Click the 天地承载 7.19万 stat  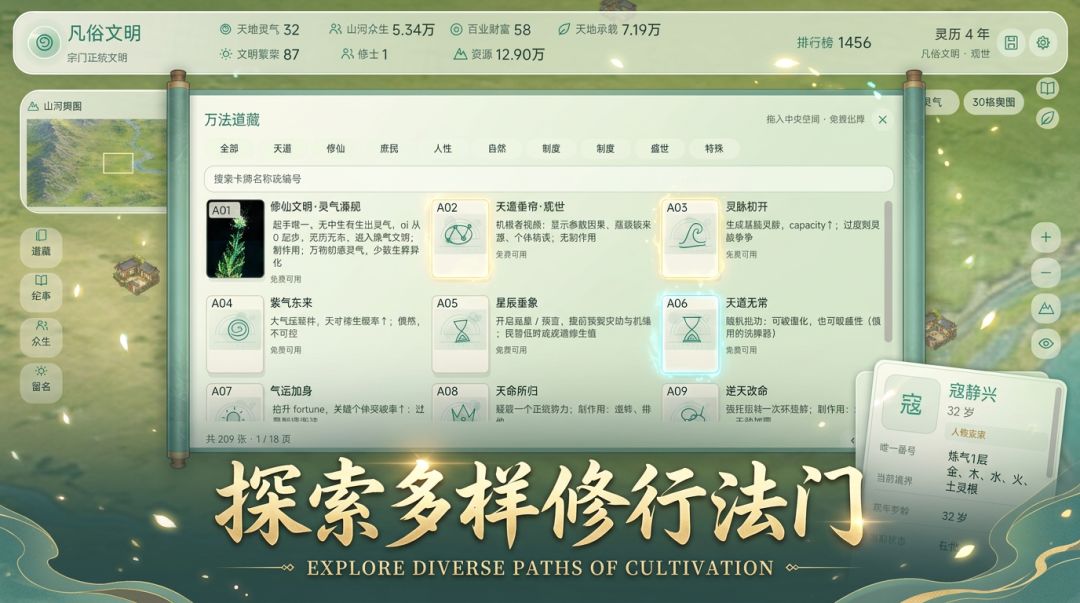pyautogui.click(x=609, y=30)
